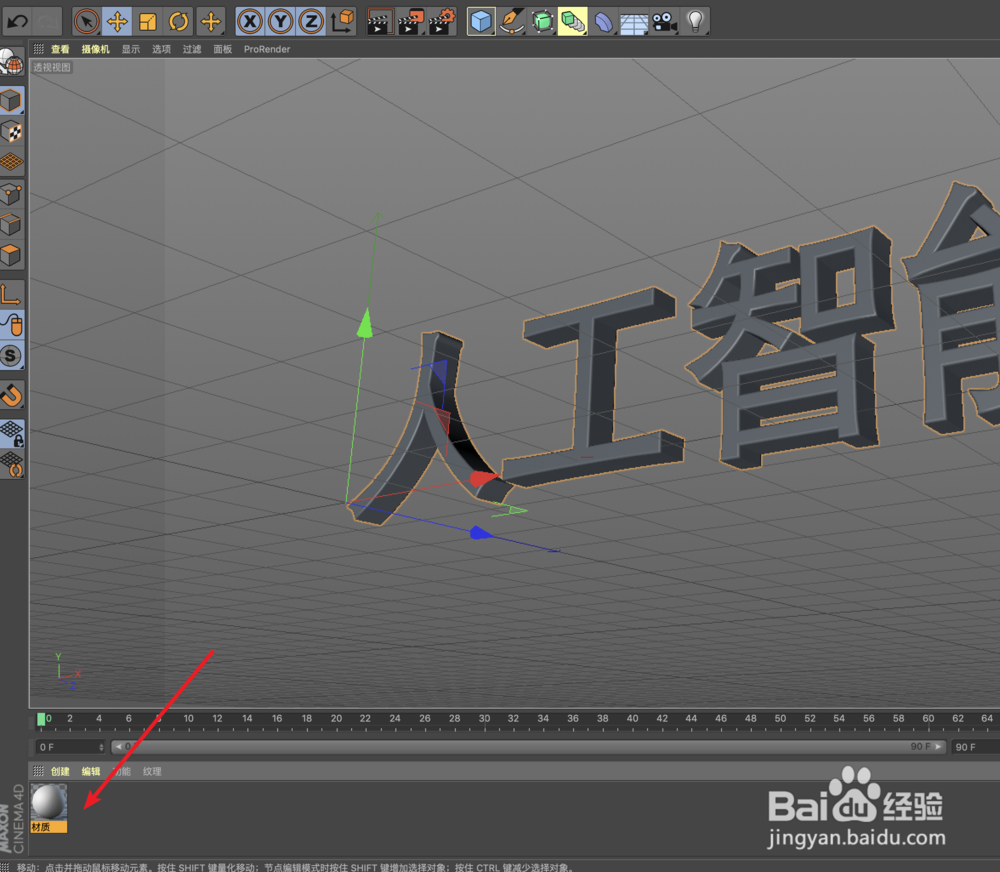Switch to Workplane mode orange grid
1000x872 pixels.
pyautogui.click(x=11, y=162)
